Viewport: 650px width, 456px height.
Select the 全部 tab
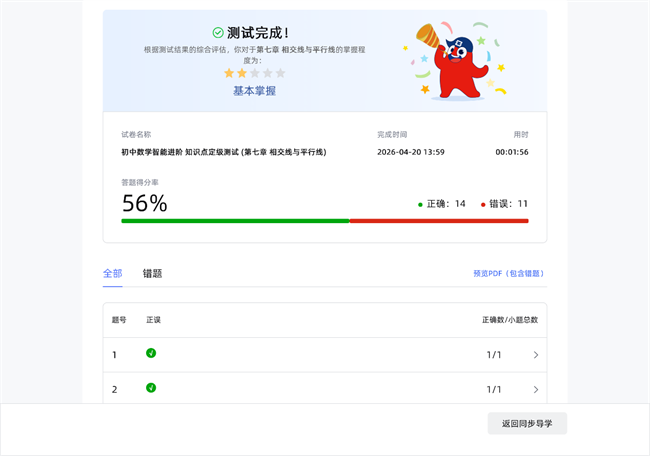[x=112, y=273]
